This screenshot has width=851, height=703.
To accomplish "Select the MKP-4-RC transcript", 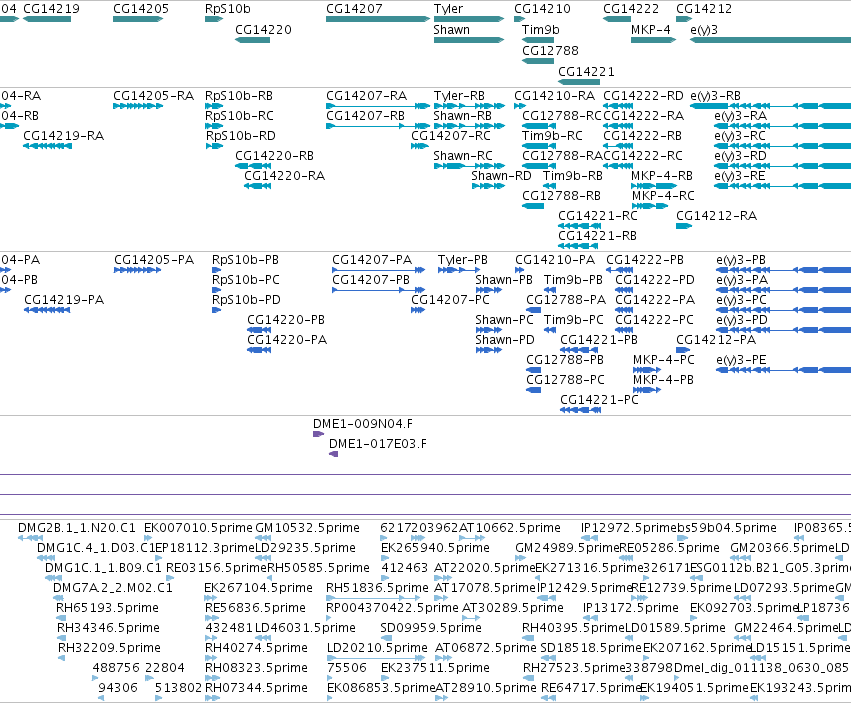I will 650,206.
